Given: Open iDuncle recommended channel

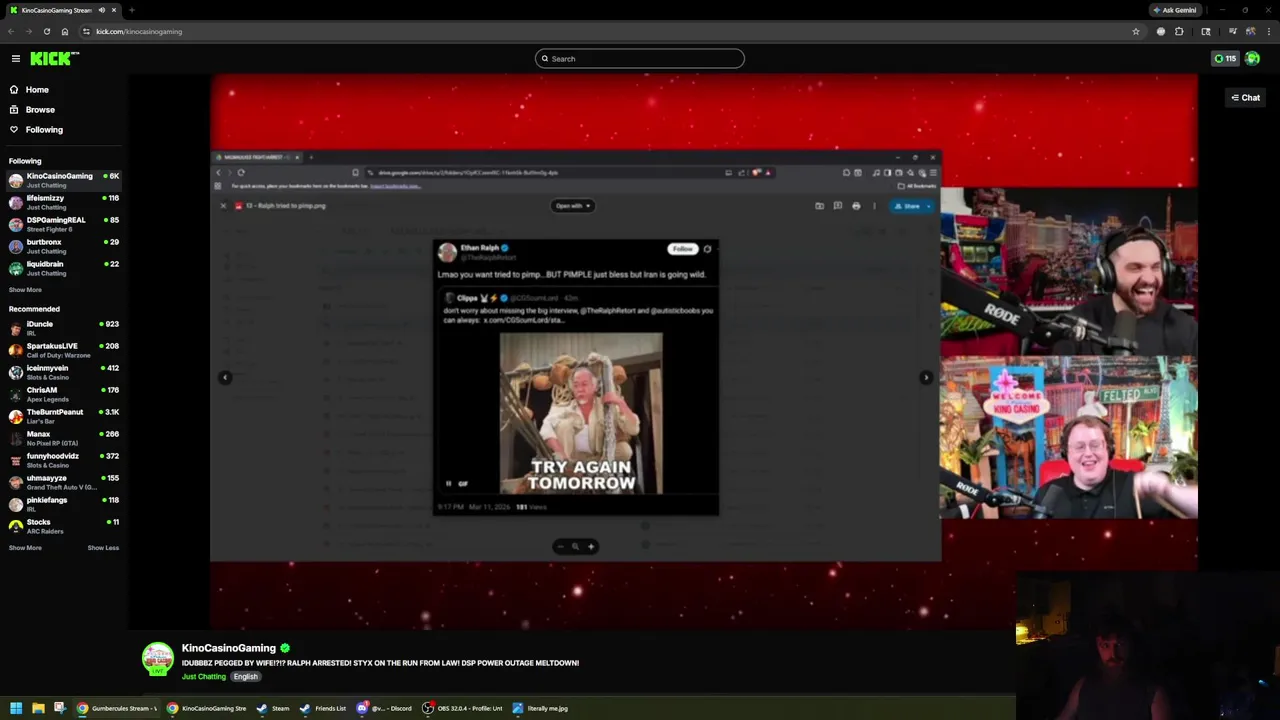Looking at the screenshot, I should (63, 328).
